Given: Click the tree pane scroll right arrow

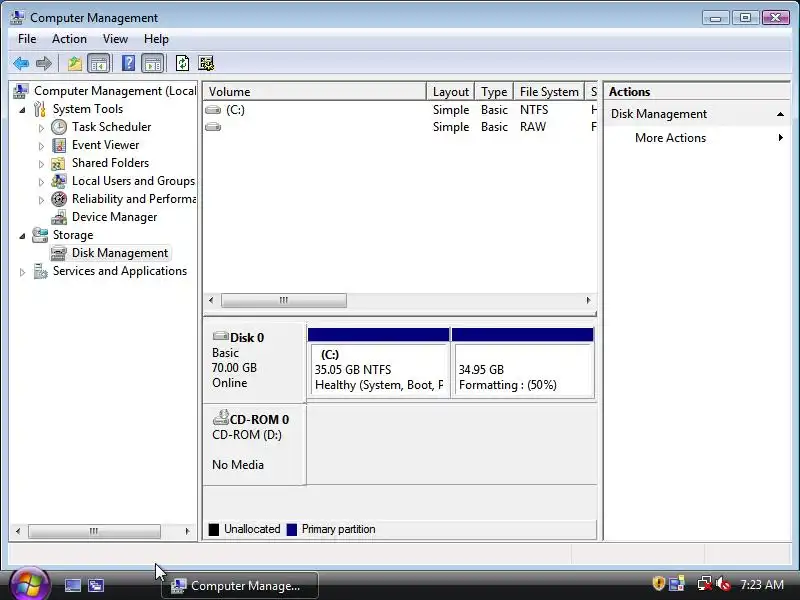Looking at the screenshot, I should pyautogui.click(x=187, y=531).
